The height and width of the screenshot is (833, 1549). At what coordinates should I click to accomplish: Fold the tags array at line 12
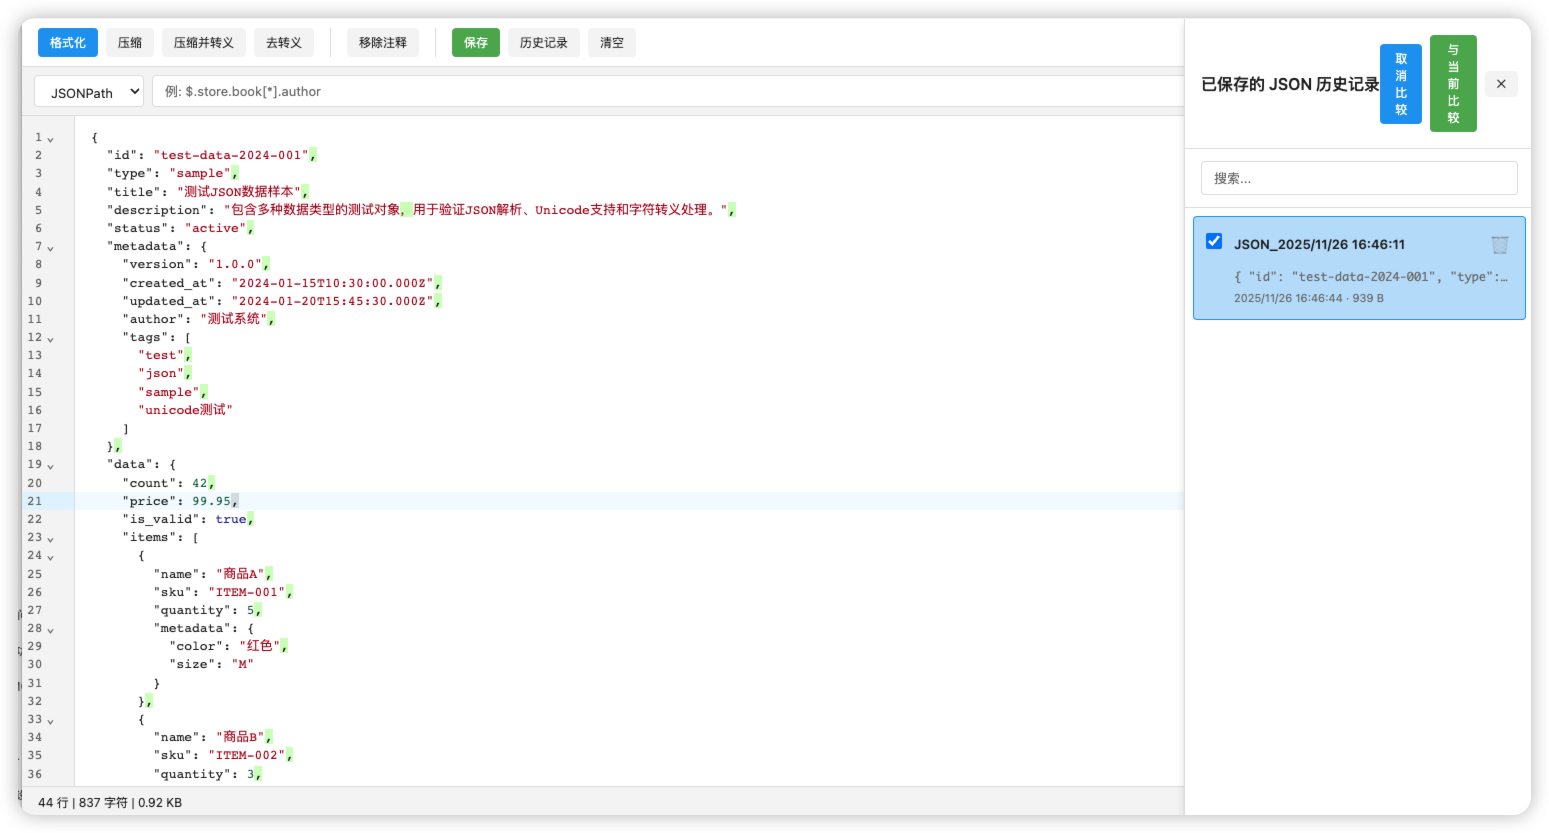click(x=51, y=339)
